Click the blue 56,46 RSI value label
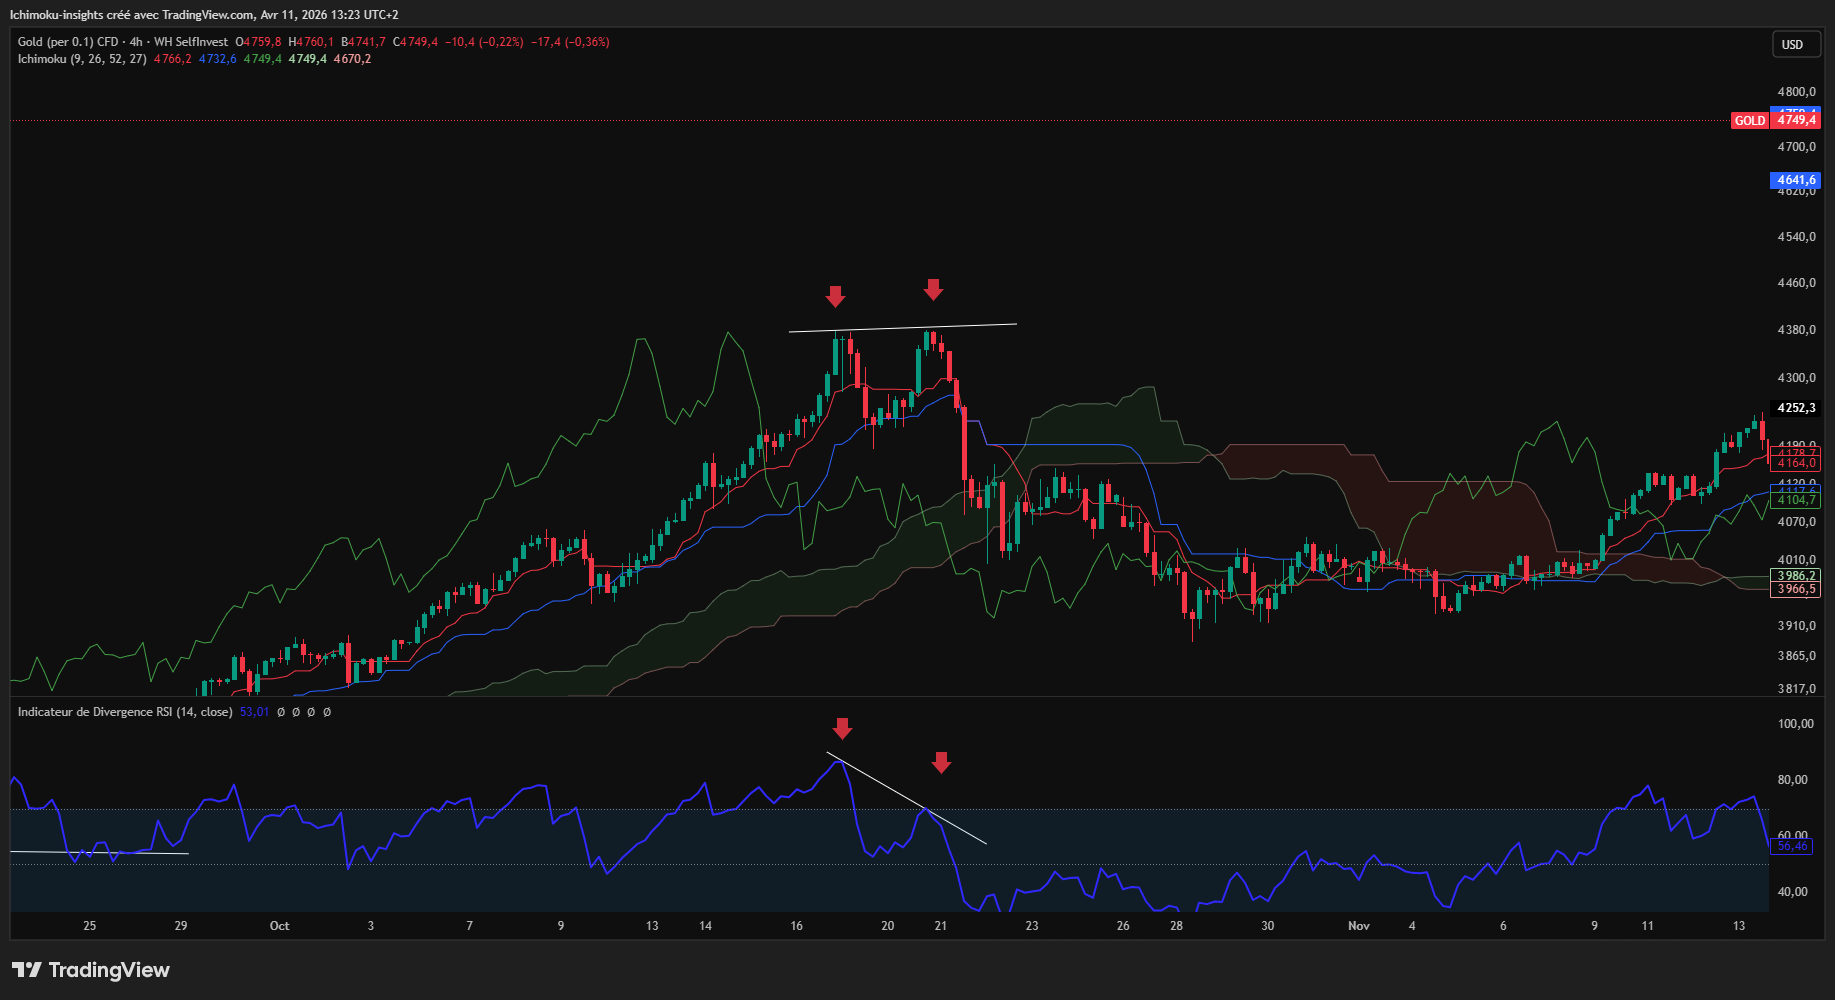This screenshot has height=1000, width=1835. pyautogui.click(x=1792, y=847)
